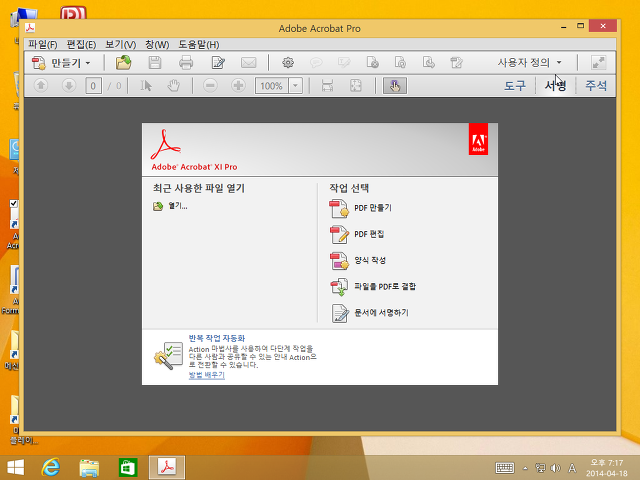Viewport: 640px width, 480px height.
Task: Click the volume speaker tray icon
Action: pyautogui.click(x=555, y=468)
